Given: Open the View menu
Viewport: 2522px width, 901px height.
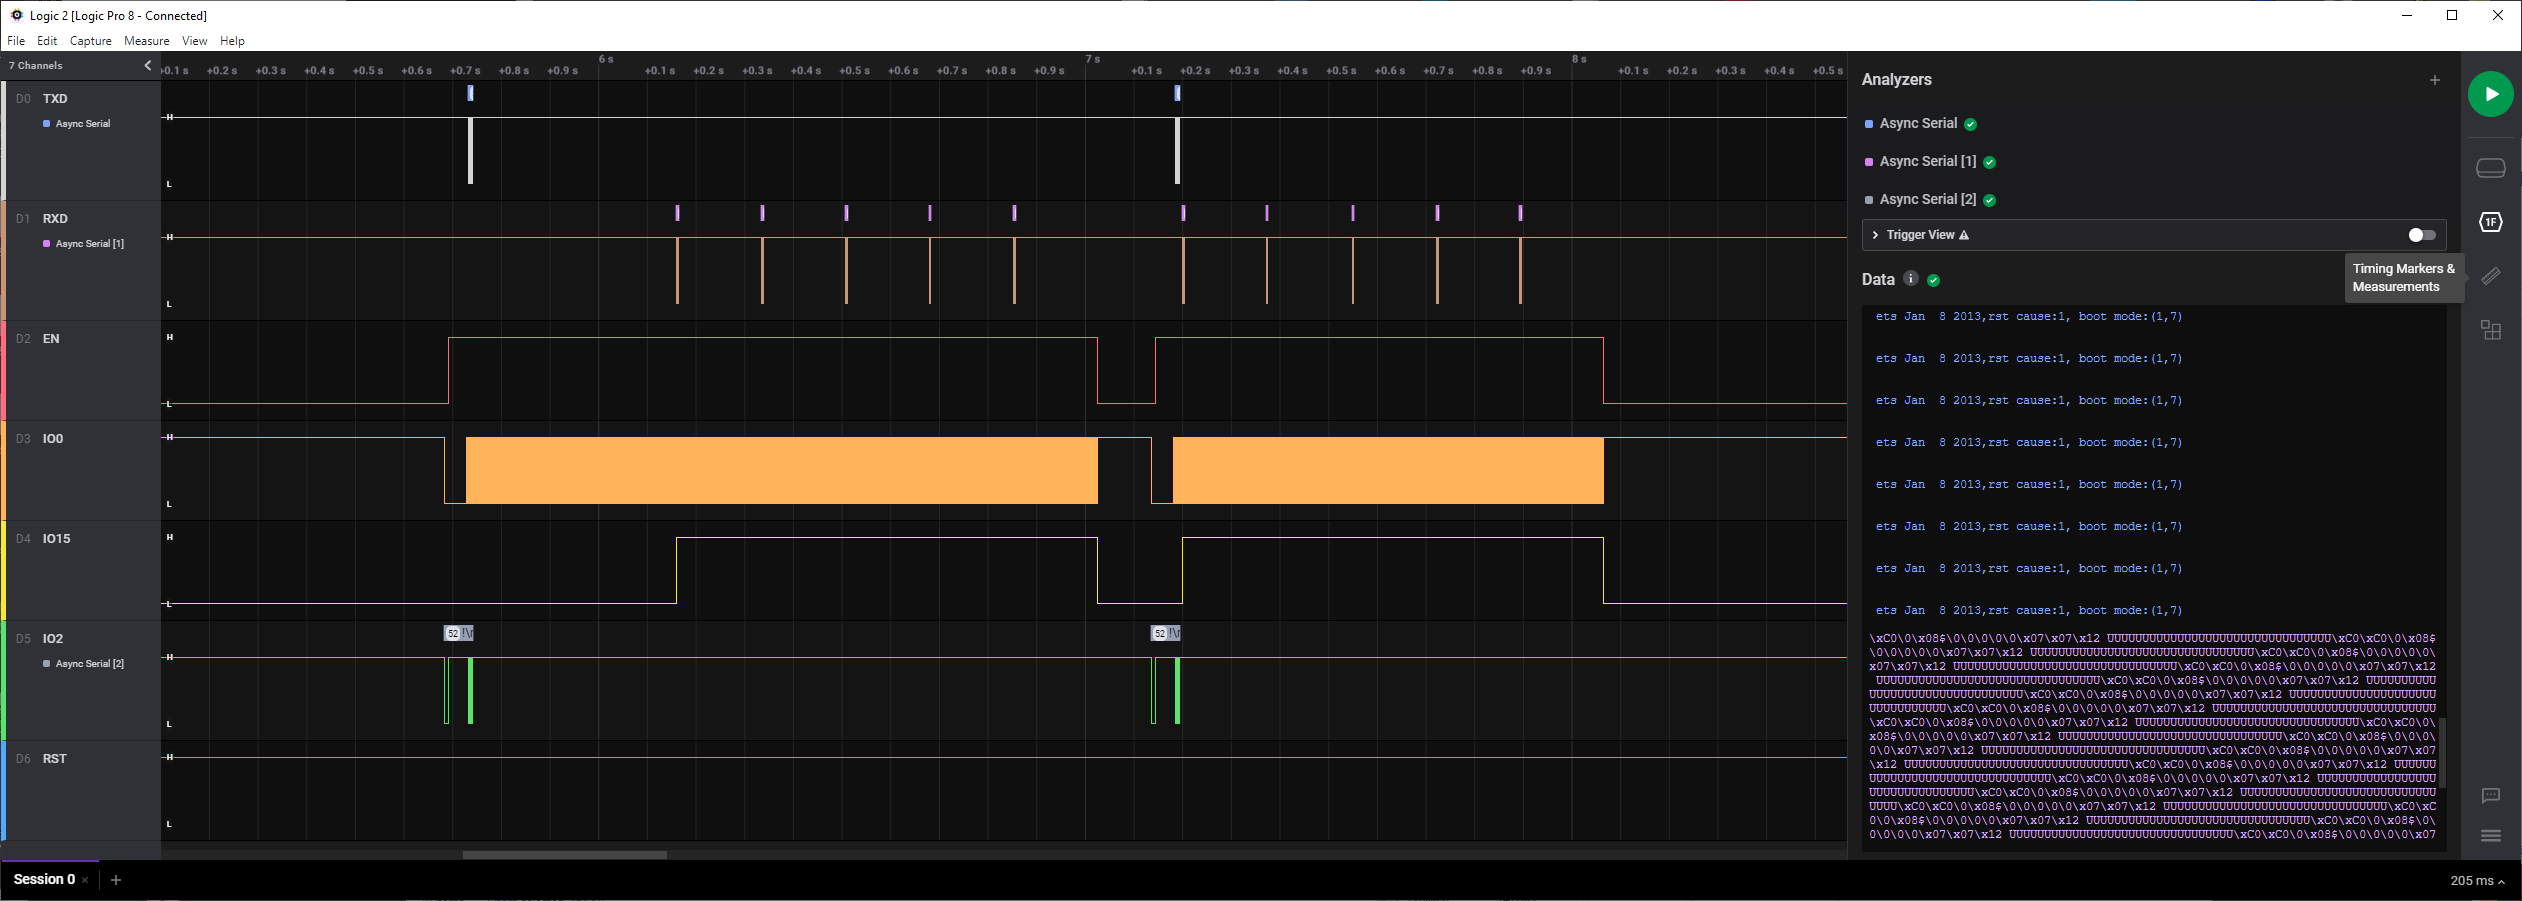Looking at the screenshot, I should pyautogui.click(x=194, y=41).
